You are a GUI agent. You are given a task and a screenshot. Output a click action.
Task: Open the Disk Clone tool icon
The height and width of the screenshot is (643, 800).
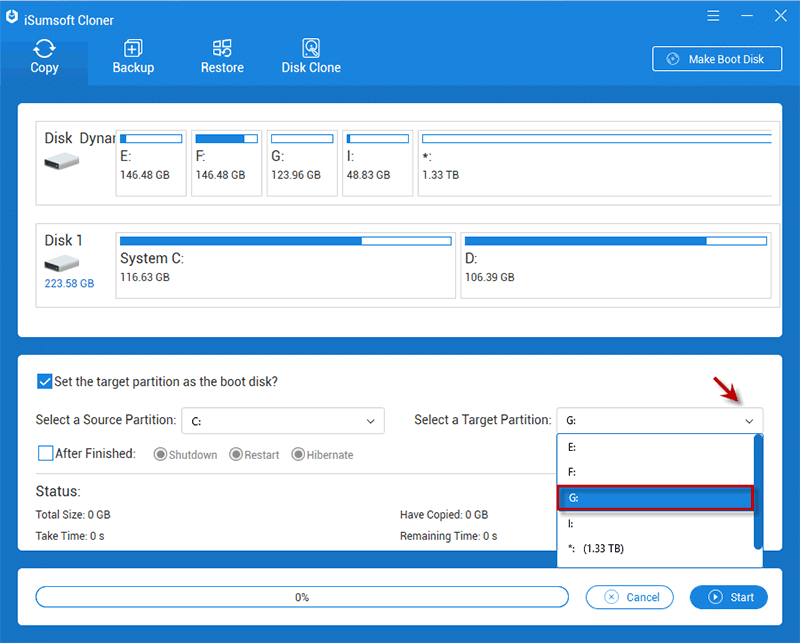pyautogui.click(x=311, y=49)
